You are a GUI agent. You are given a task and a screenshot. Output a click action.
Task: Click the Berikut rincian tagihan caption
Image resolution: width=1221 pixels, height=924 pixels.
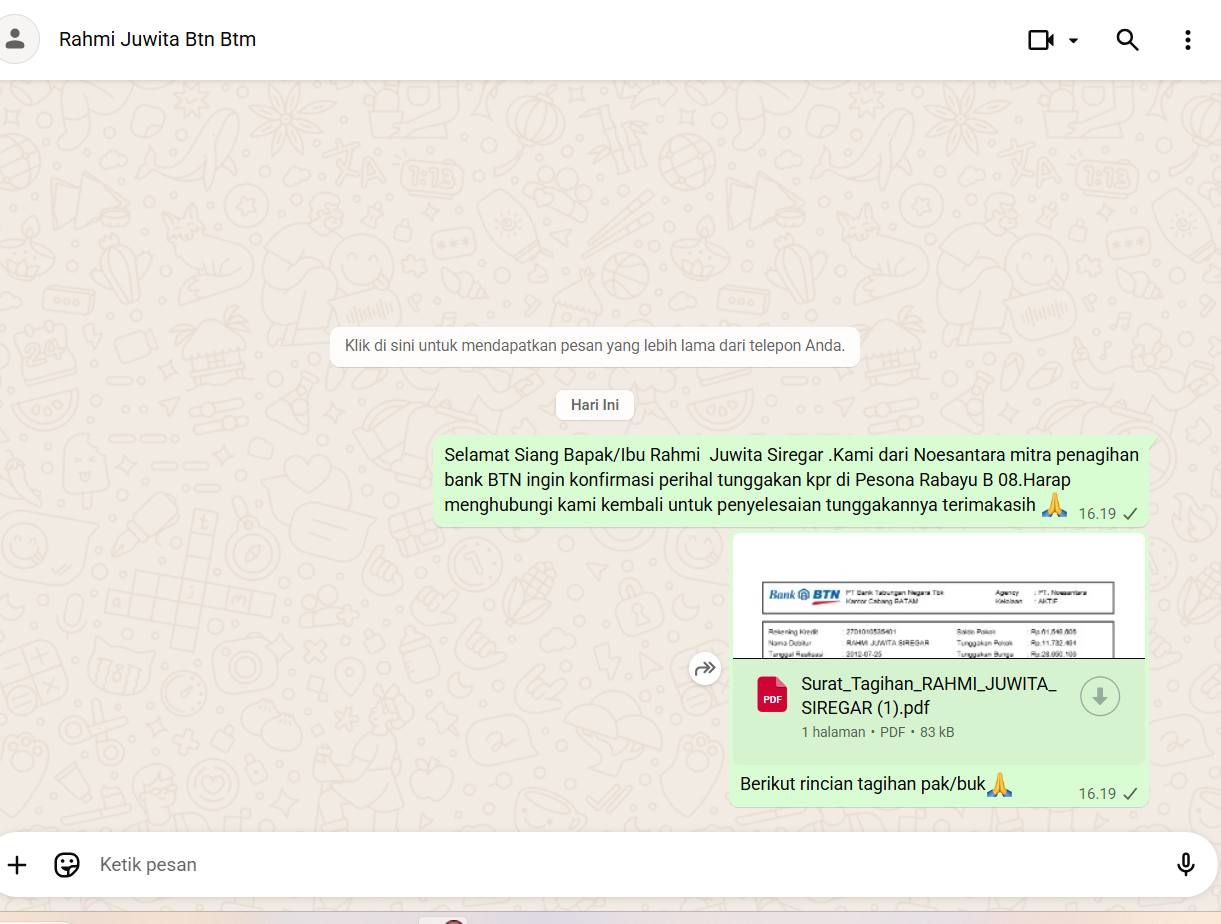click(x=864, y=784)
